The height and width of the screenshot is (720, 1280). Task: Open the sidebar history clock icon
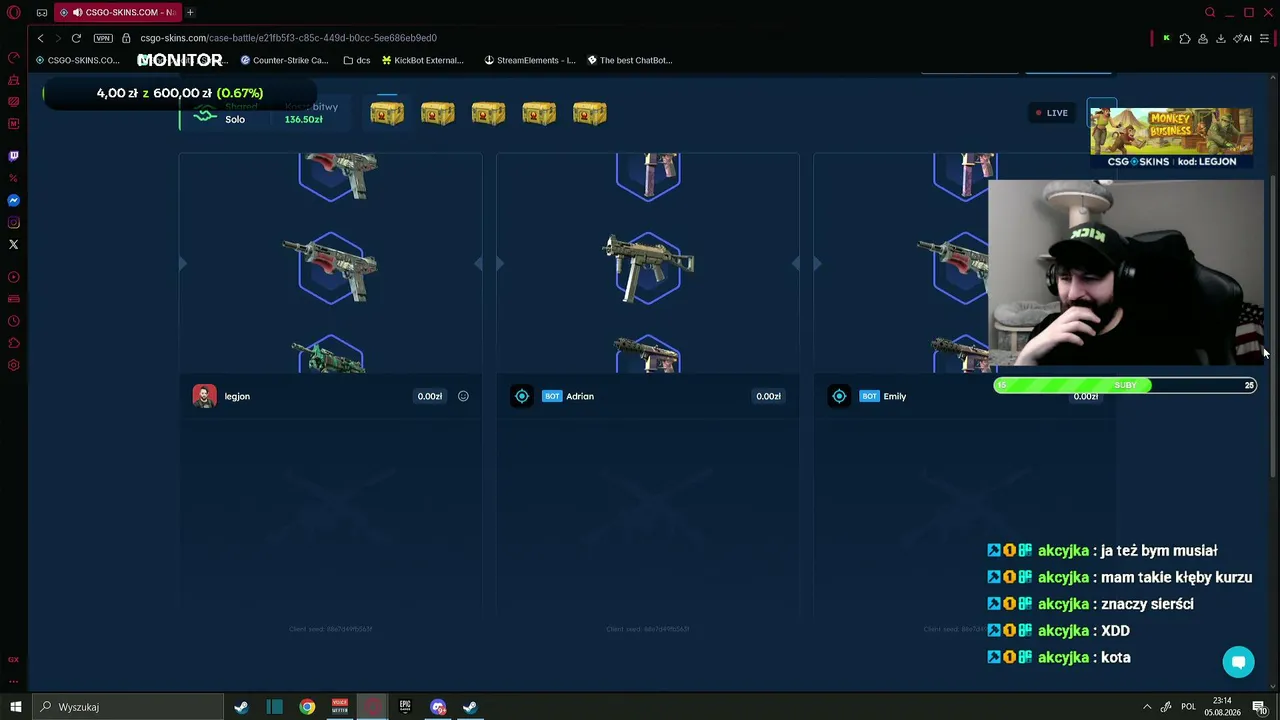click(14, 321)
